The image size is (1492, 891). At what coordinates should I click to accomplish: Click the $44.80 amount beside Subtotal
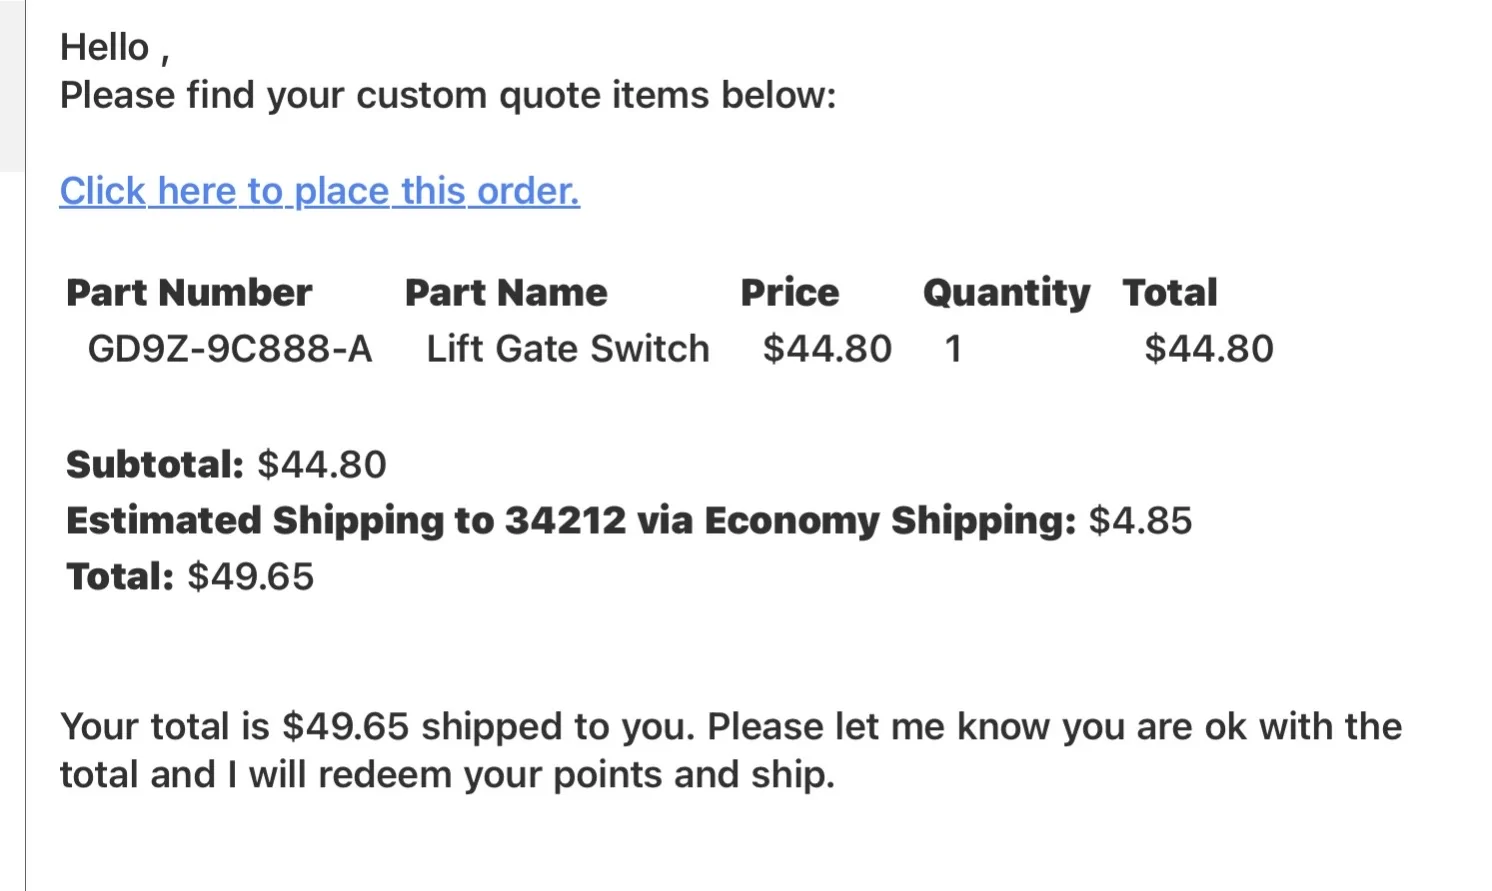click(x=322, y=465)
